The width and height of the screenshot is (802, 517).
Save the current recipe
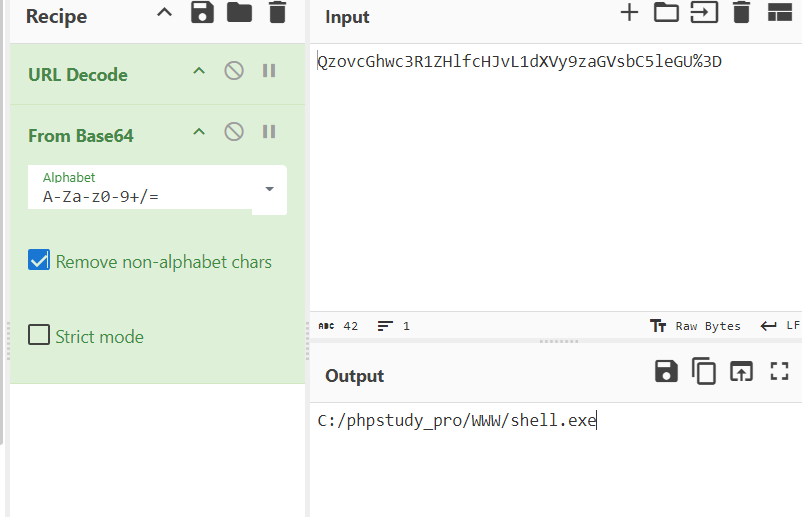[x=202, y=13]
